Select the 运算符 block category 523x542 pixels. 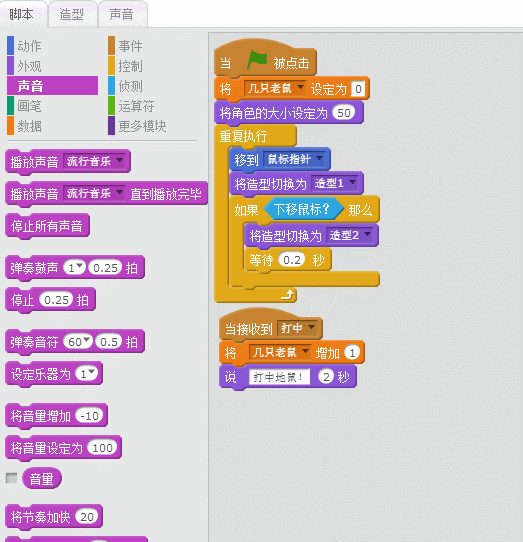(136, 106)
